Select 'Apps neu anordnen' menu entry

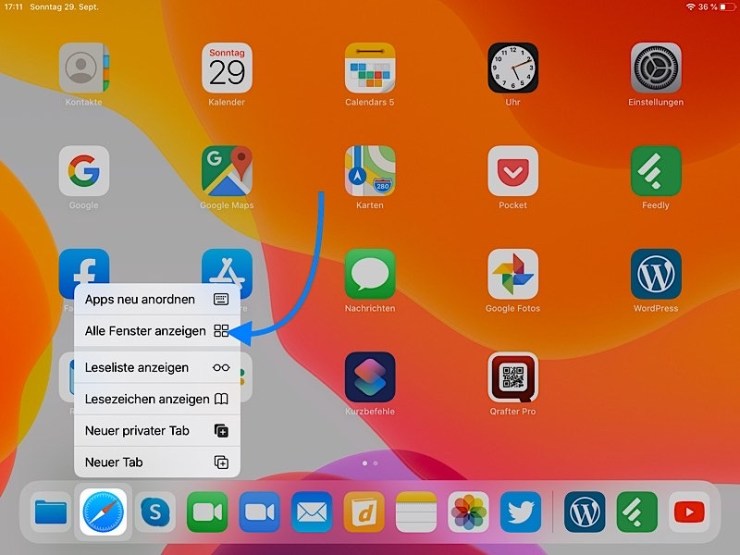coord(157,299)
